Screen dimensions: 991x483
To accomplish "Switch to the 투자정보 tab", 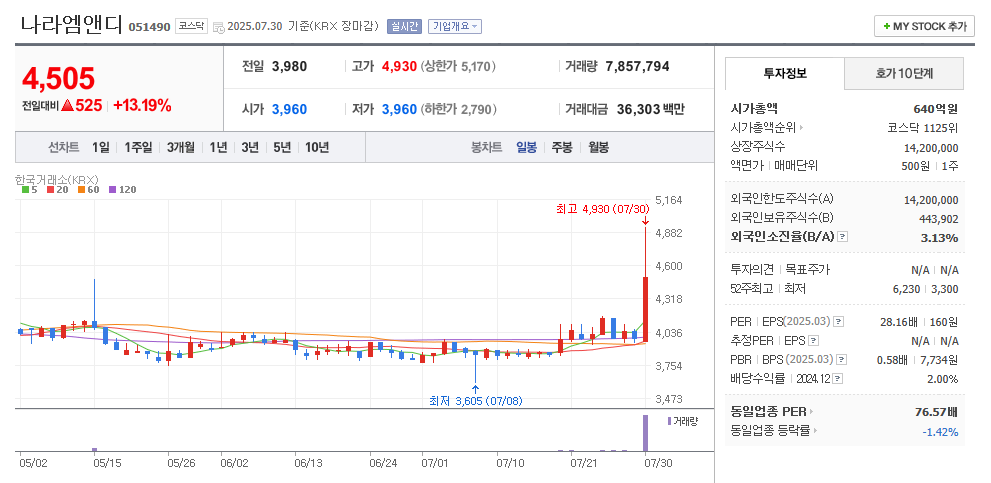I will (x=785, y=73).
